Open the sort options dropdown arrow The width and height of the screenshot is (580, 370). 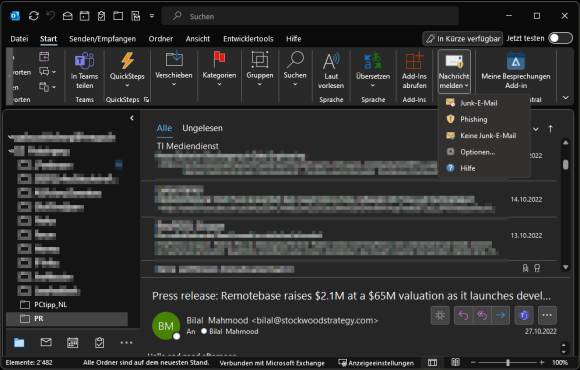(x=536, y=129)
